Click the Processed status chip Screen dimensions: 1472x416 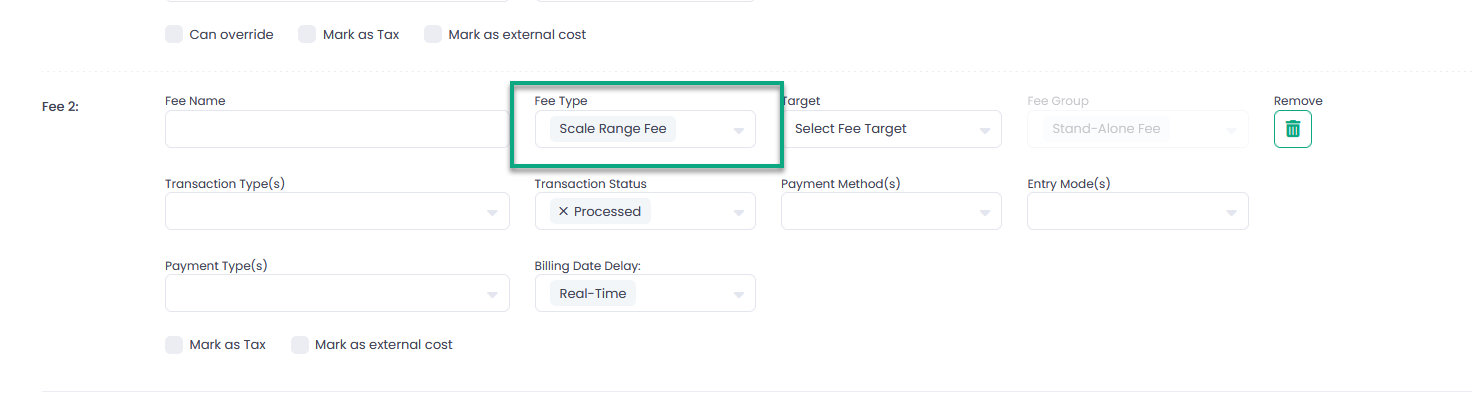click(608, 212)
